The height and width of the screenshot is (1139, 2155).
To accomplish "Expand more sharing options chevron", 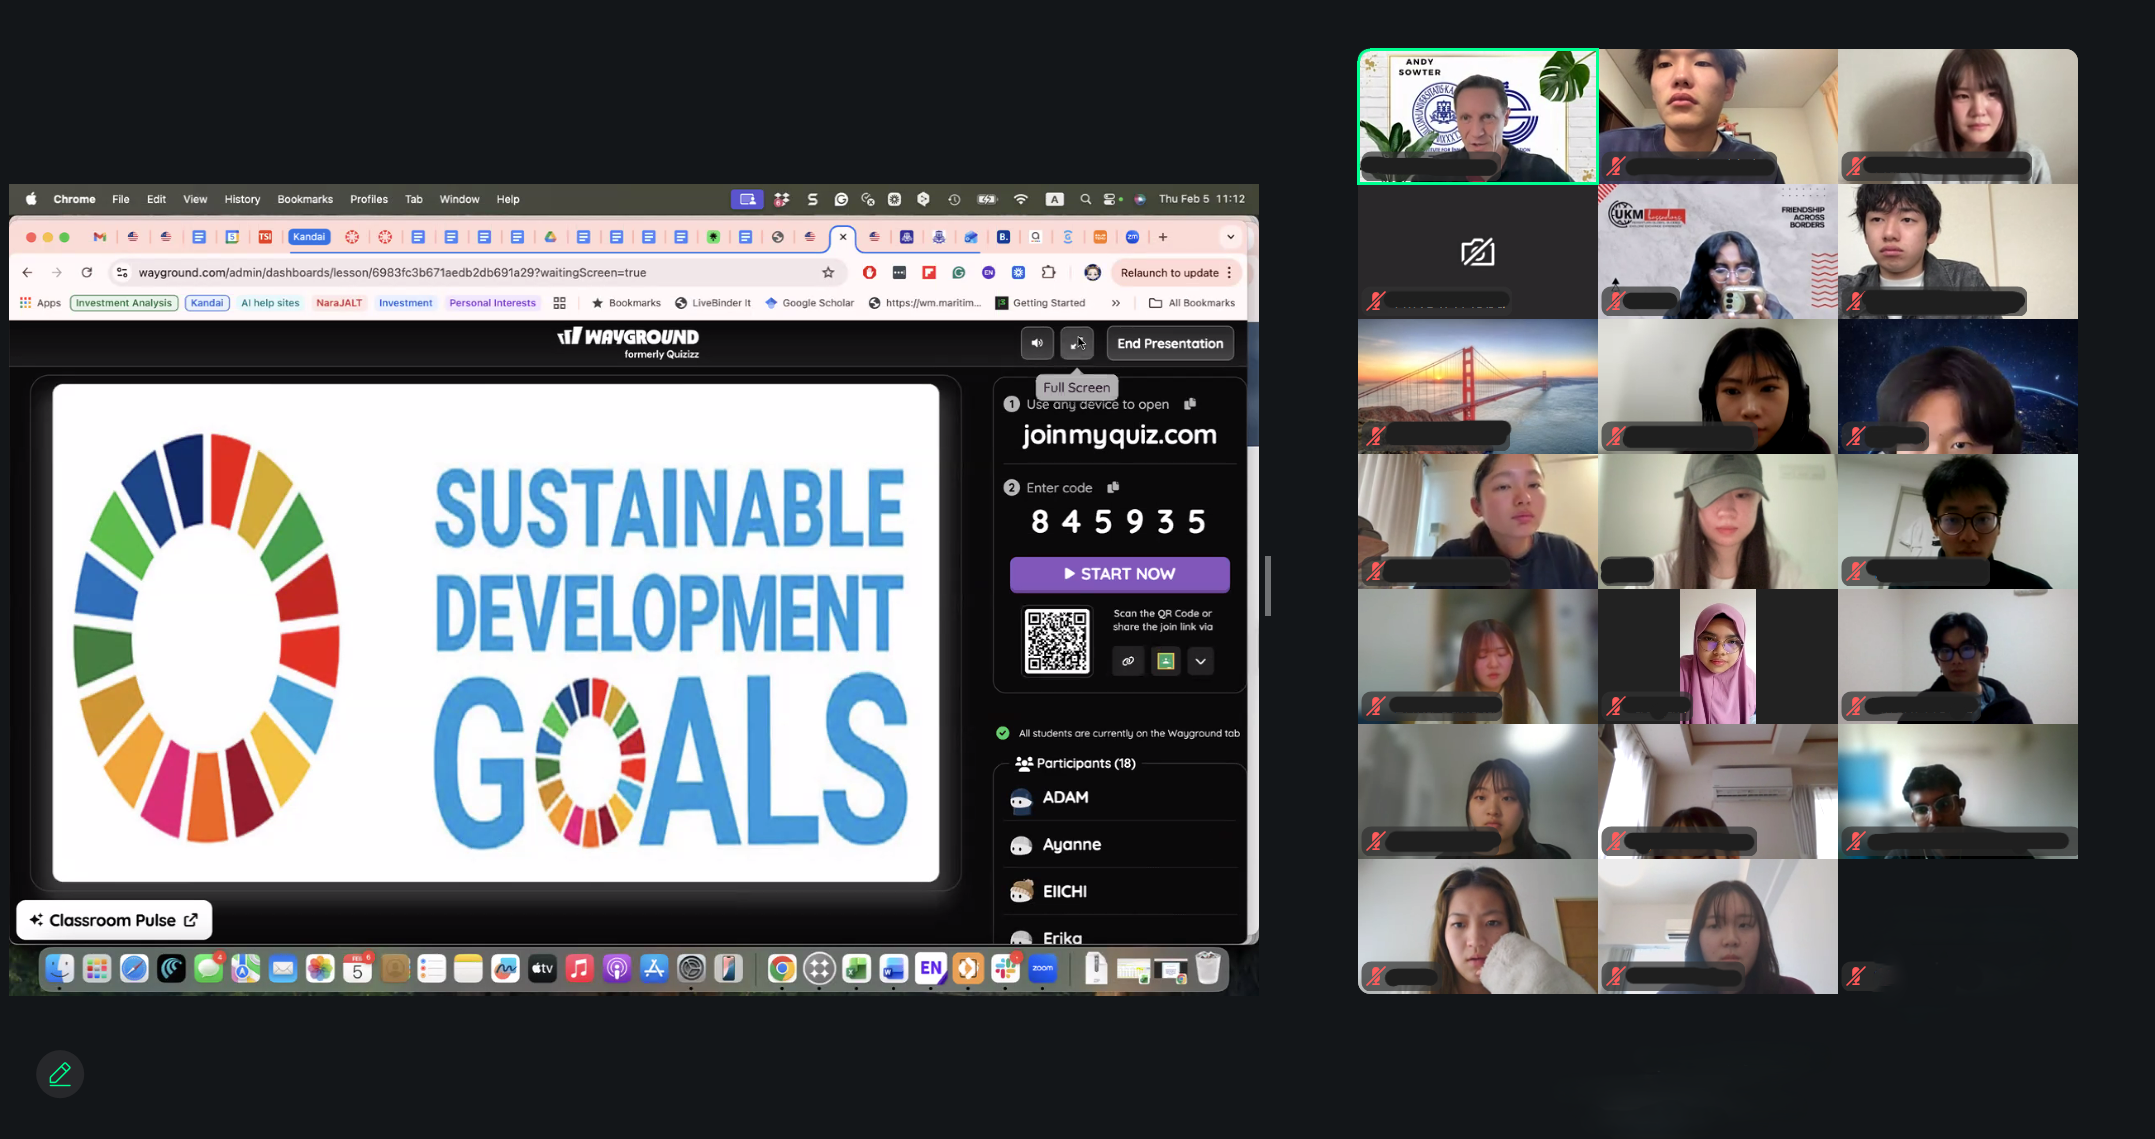I will click(1201, 661).
